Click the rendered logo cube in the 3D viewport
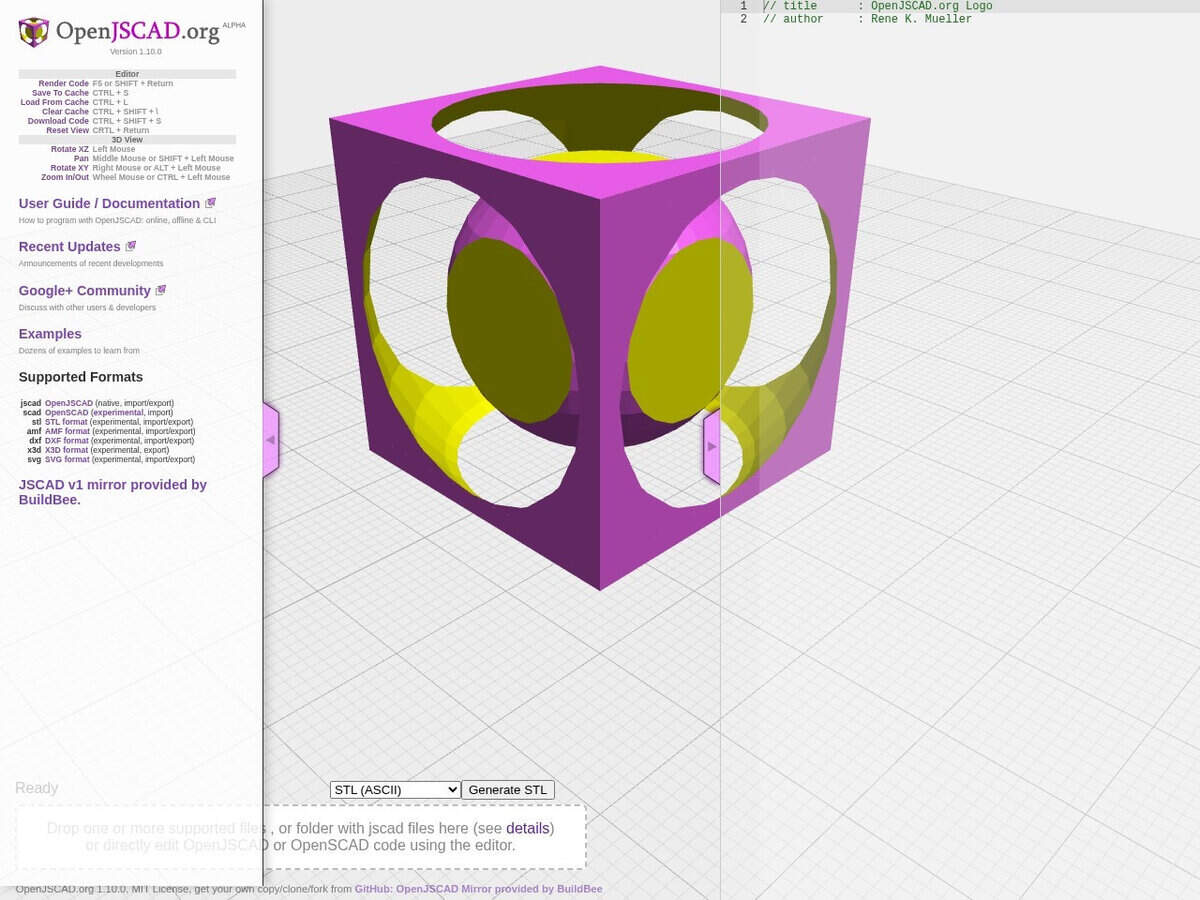Image resolution: width=1200 pixels, height=900 pixels. pyautogui.click(x=600, y=330)
